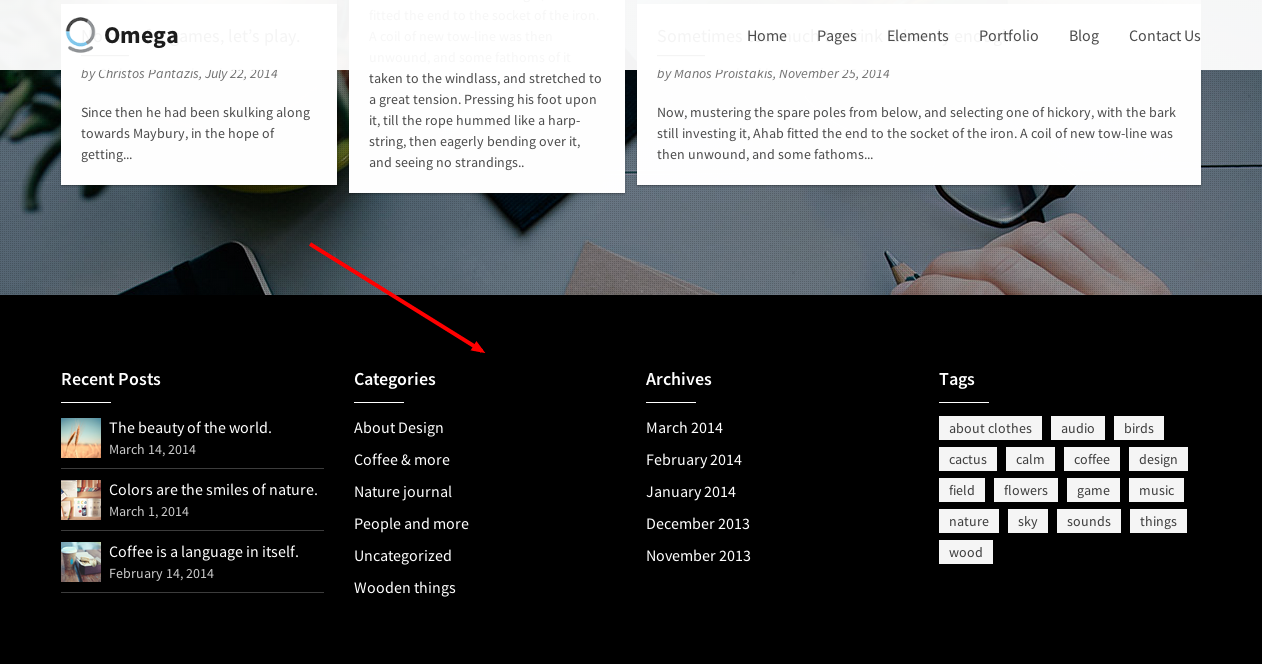
Task: Open the Nature journal category
Action: pos(402,492)
